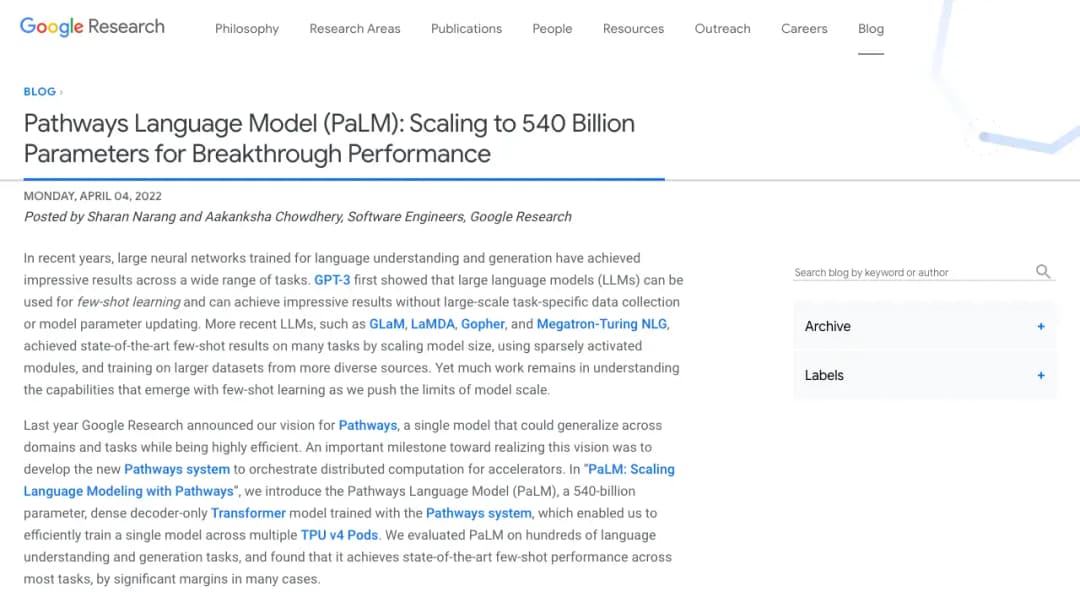Go to the Publications page
1080x608 pixels.
coord(466,28)
